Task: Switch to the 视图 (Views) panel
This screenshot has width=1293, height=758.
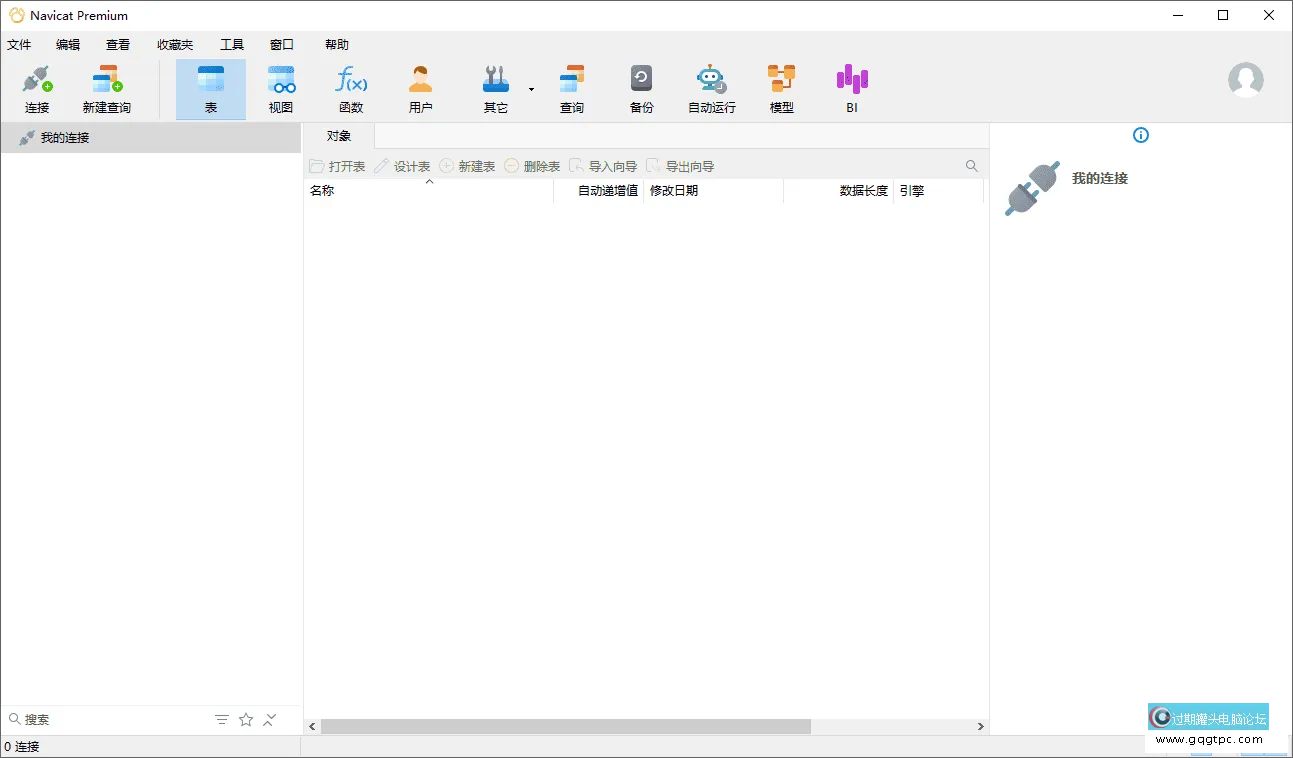Action: tap(281, 88)
